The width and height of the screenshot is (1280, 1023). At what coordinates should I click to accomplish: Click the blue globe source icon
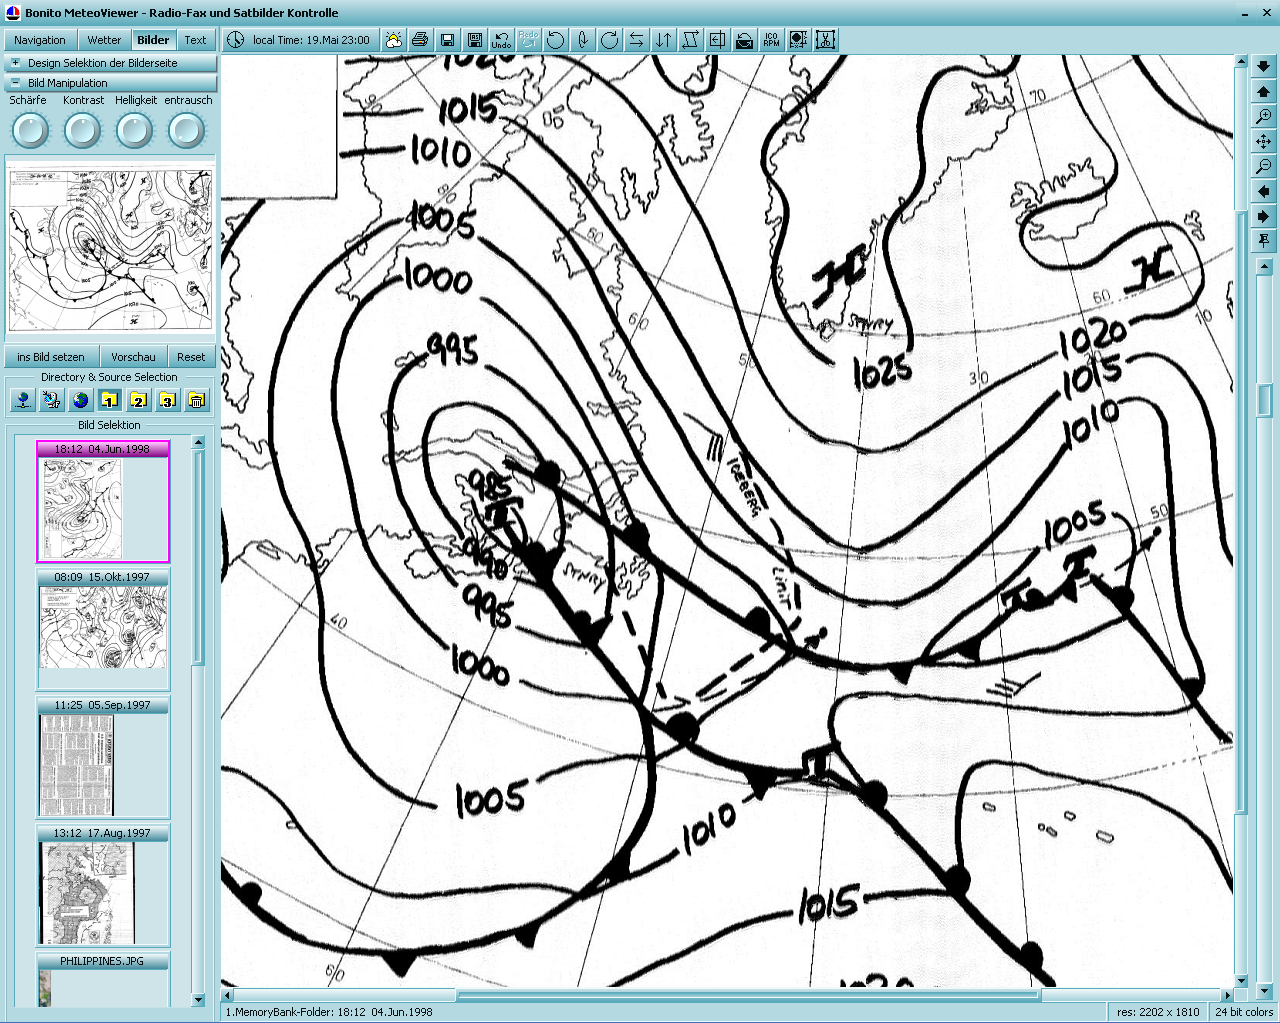(81, 400)
